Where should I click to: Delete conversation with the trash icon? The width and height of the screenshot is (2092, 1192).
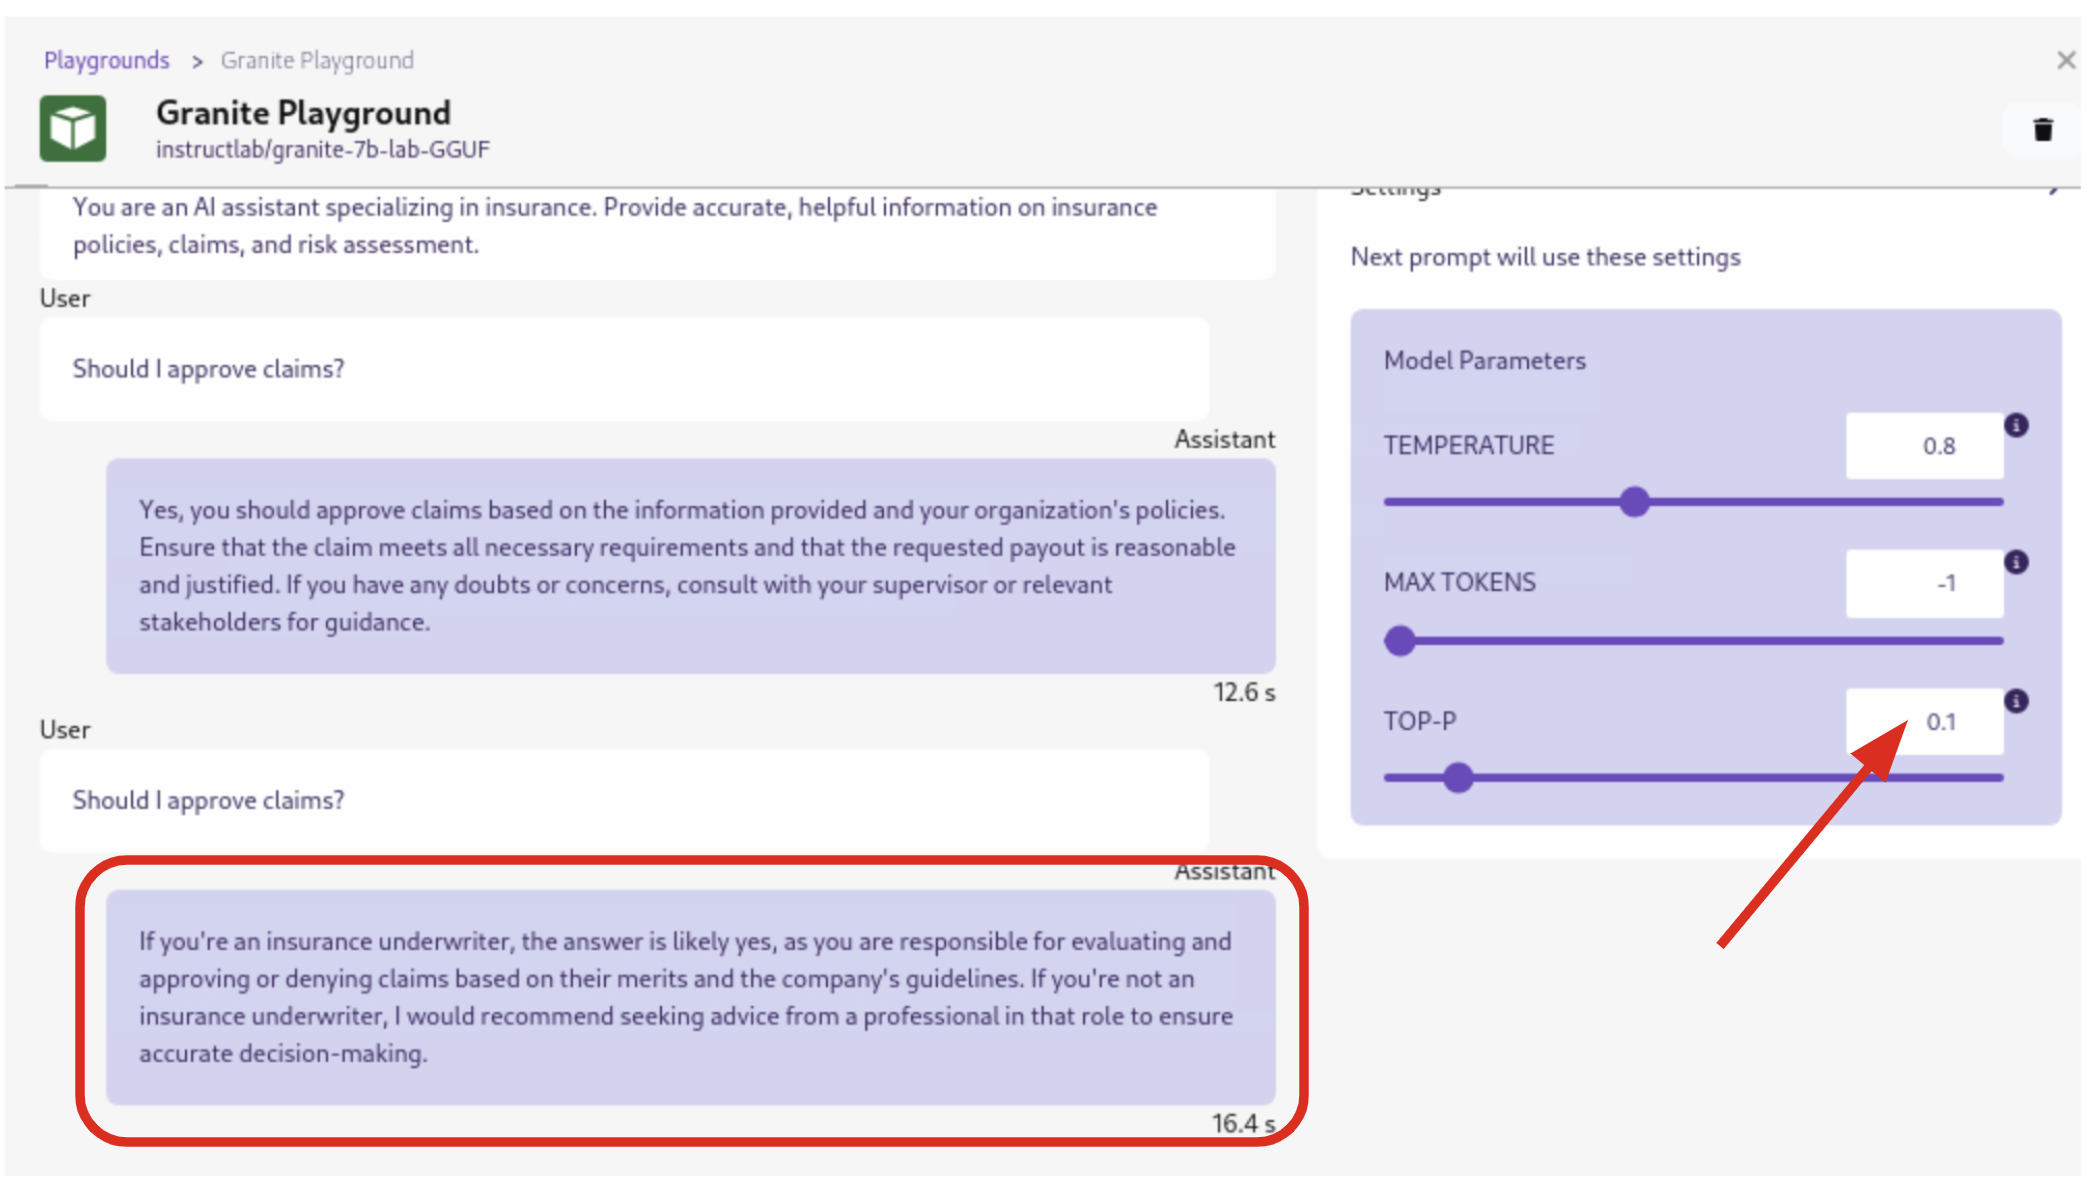(2043, 130)
